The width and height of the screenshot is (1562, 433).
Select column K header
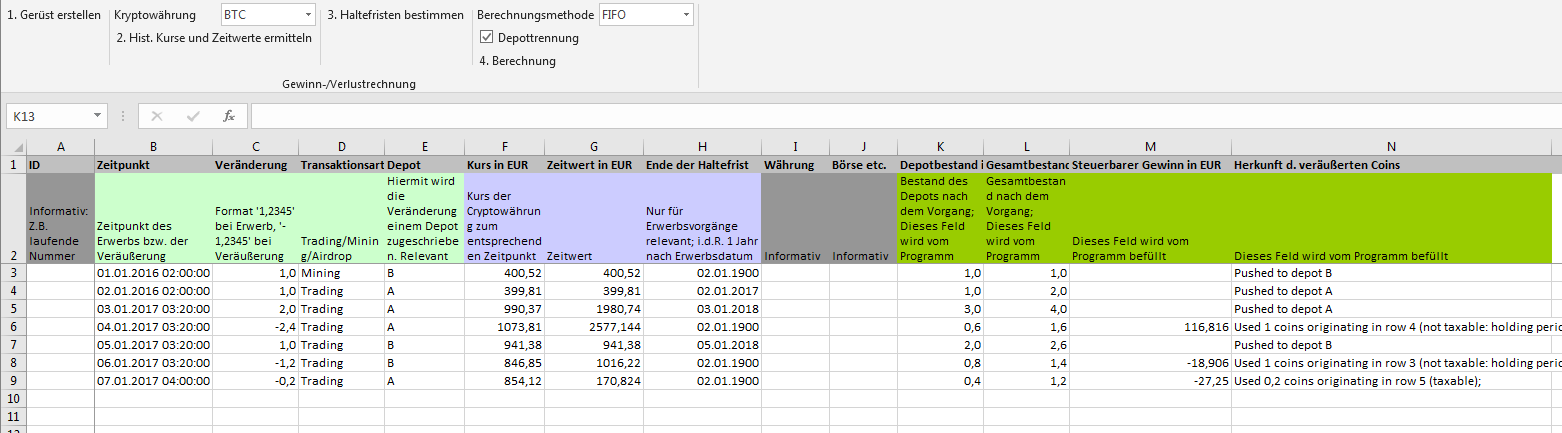click(x=940, y=147)
